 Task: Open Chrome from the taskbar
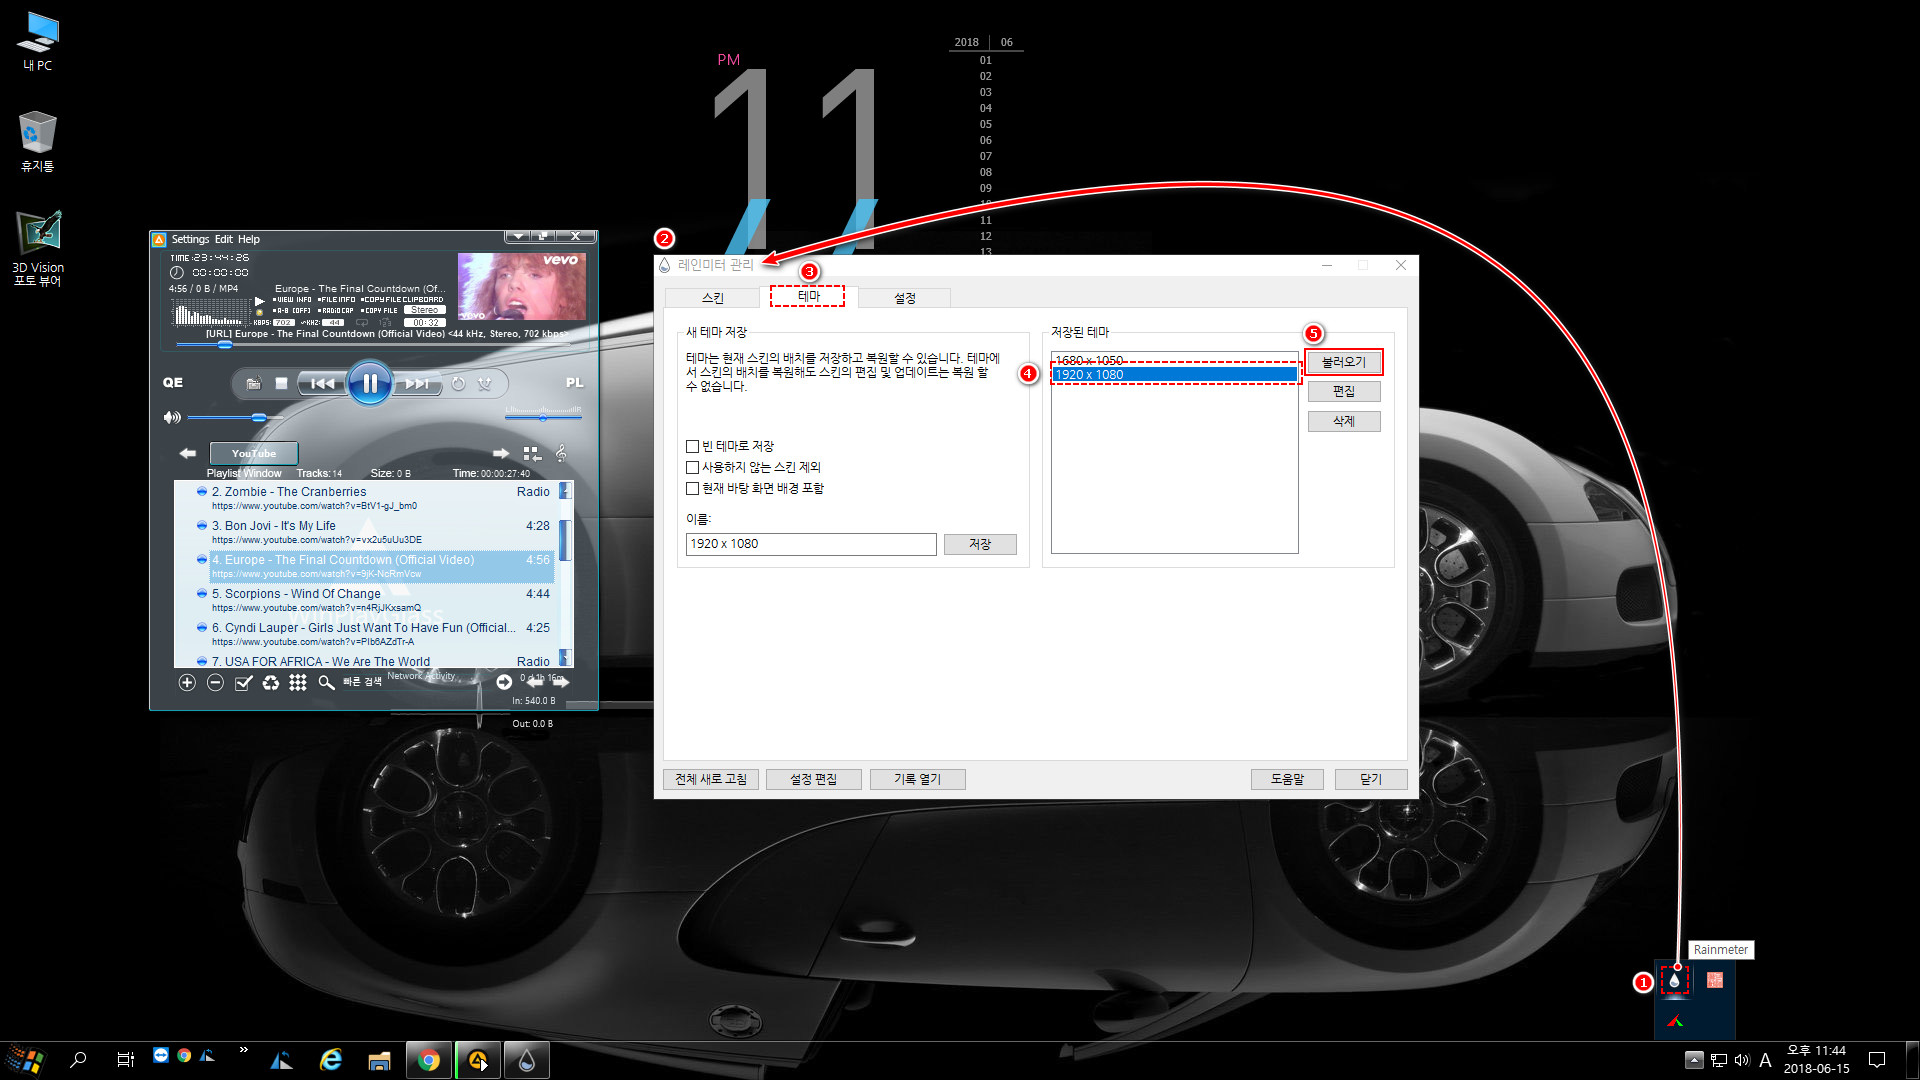click(429, 1060)
